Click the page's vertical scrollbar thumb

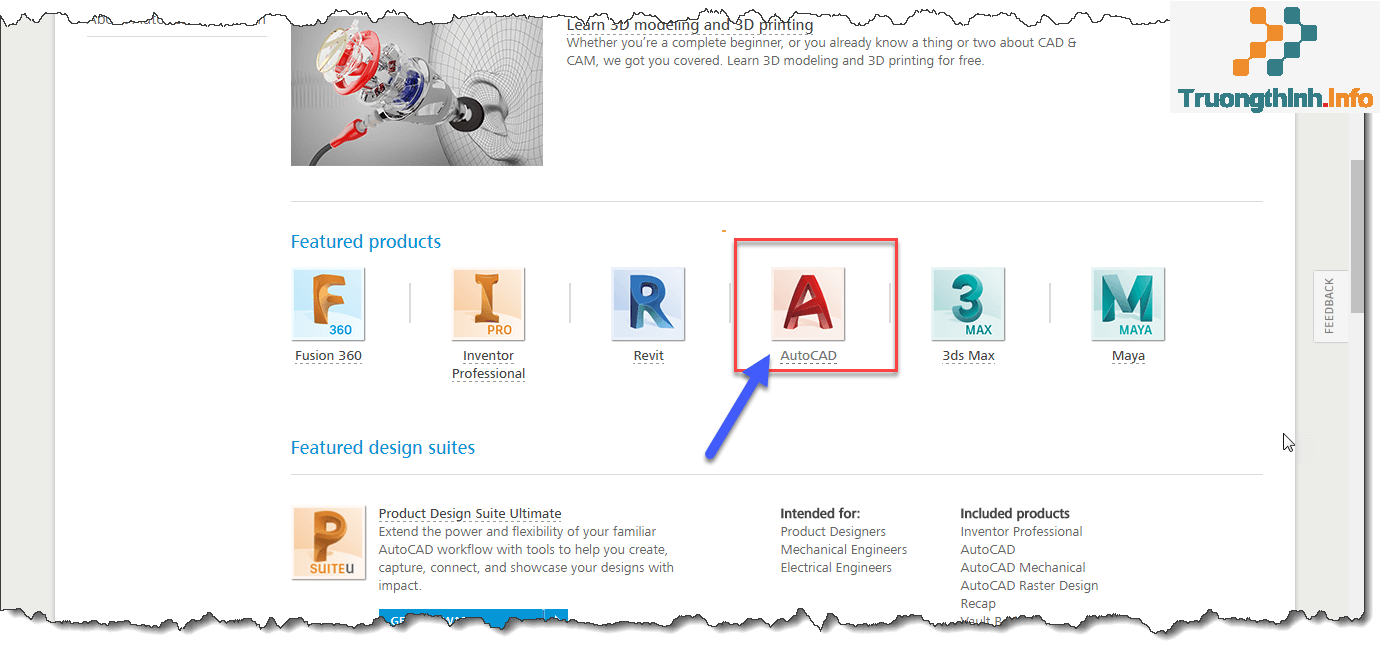click(x=1356, y=236)
